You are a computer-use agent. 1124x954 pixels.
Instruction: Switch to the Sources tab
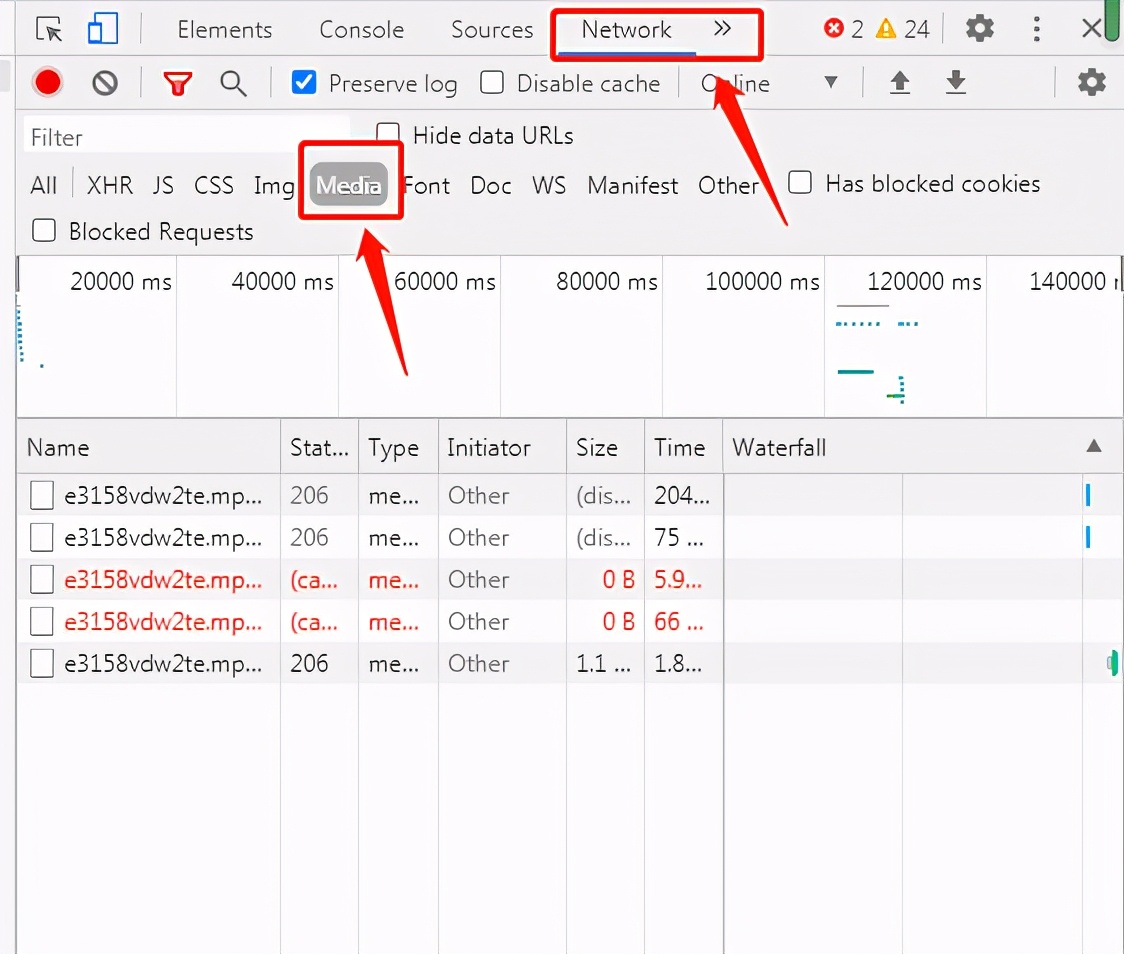pyautogui.click(x=492, y=30)
